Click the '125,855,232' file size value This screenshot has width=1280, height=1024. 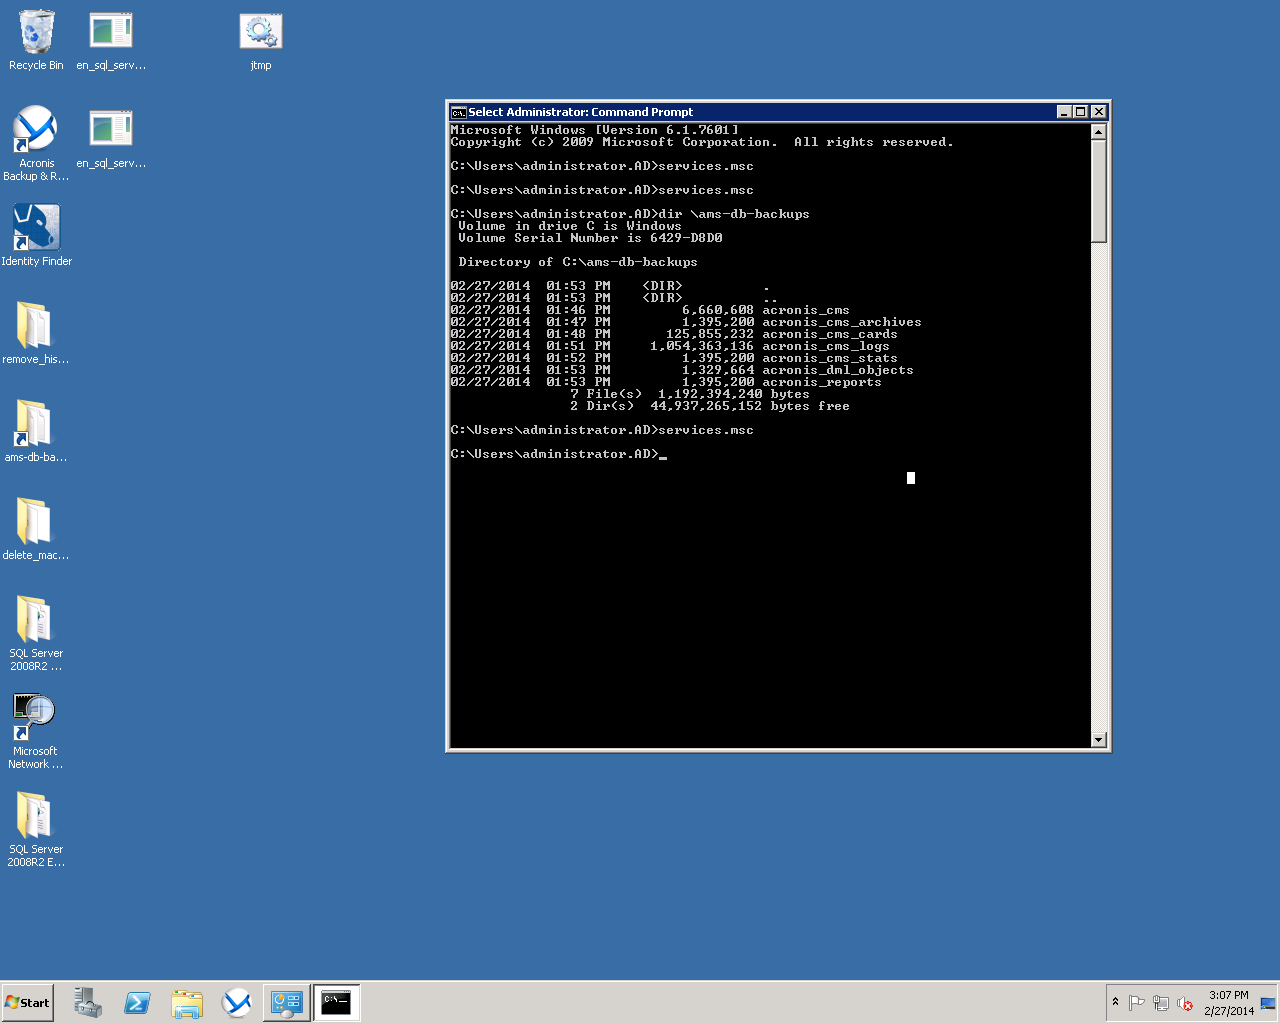coord(710,334)
